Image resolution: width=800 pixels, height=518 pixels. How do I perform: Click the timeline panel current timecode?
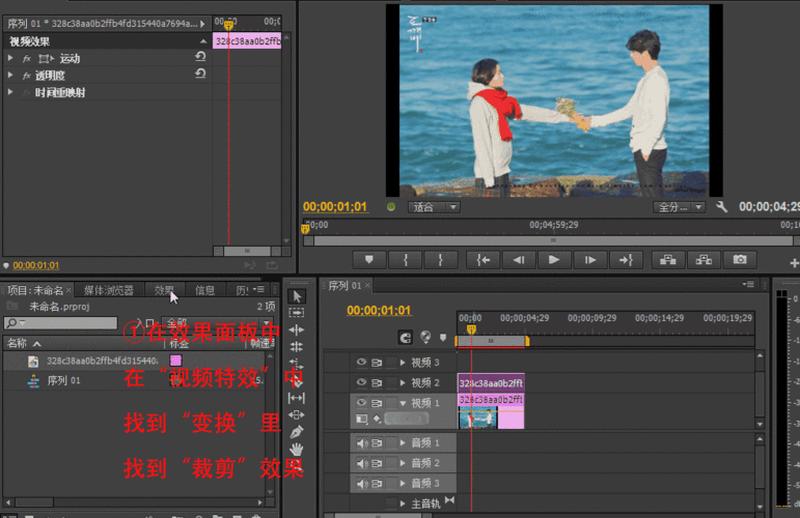(379, 310)
